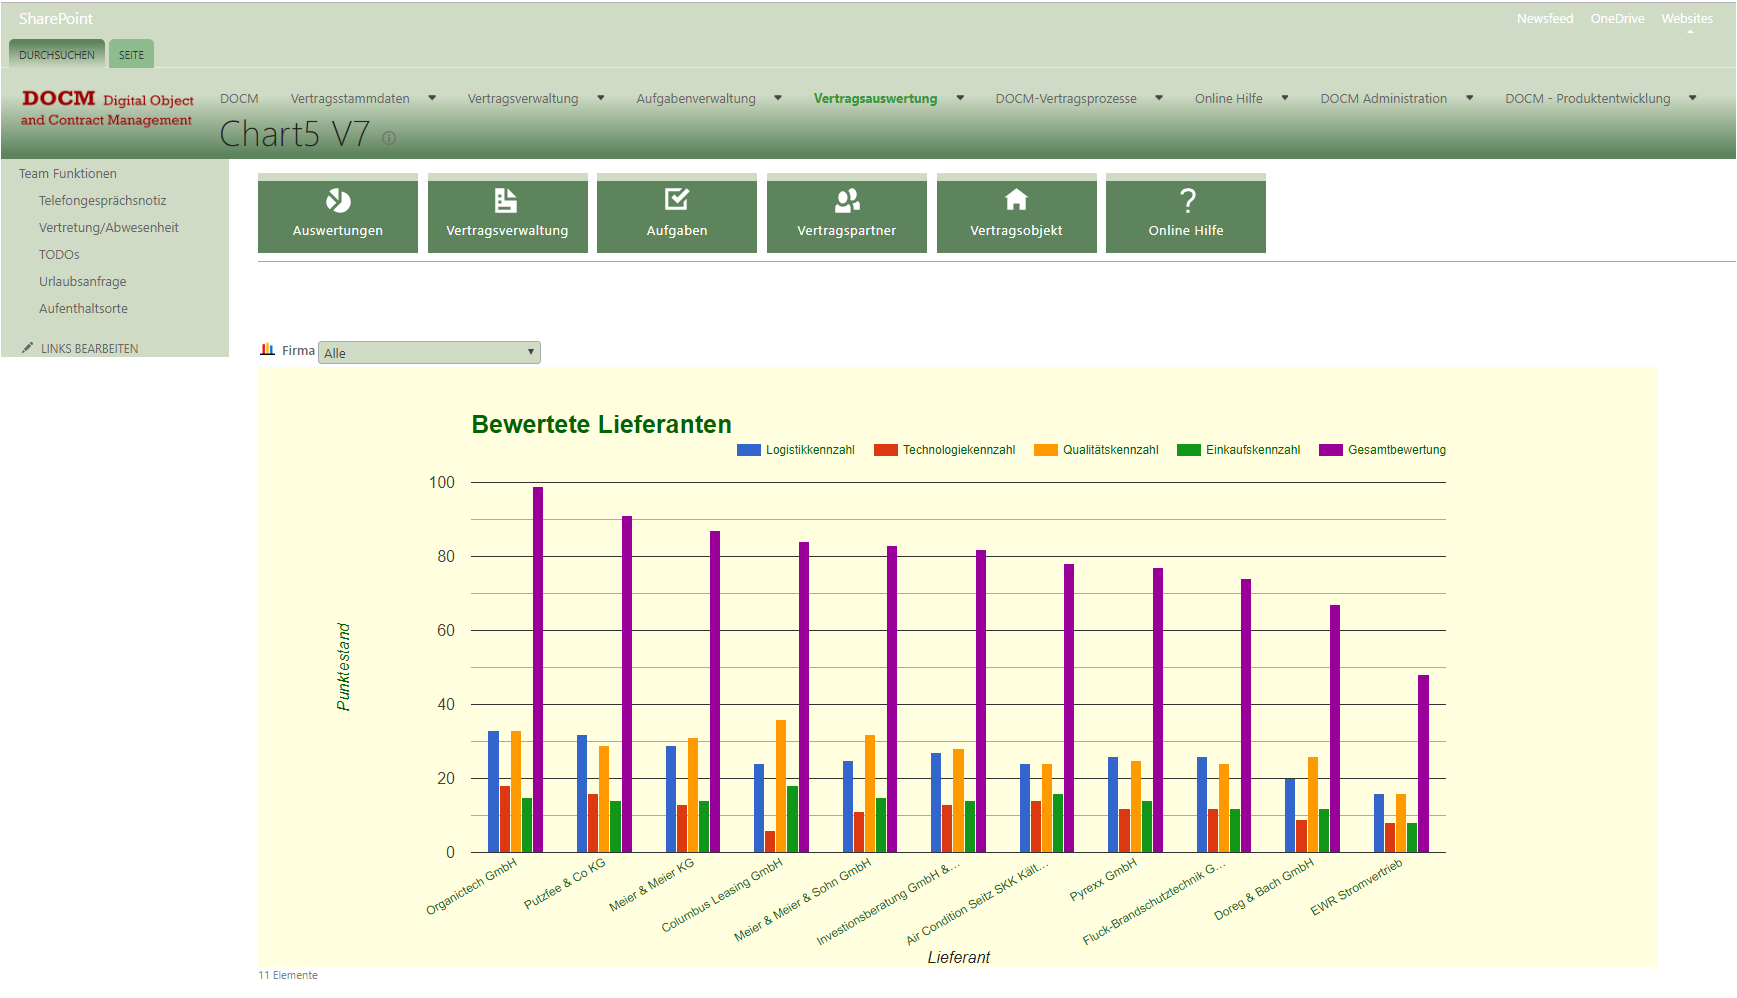Expand Vertragsstammdaten menu arrow
This screenshot has width=1737, height=998.
tap(432, 98)
